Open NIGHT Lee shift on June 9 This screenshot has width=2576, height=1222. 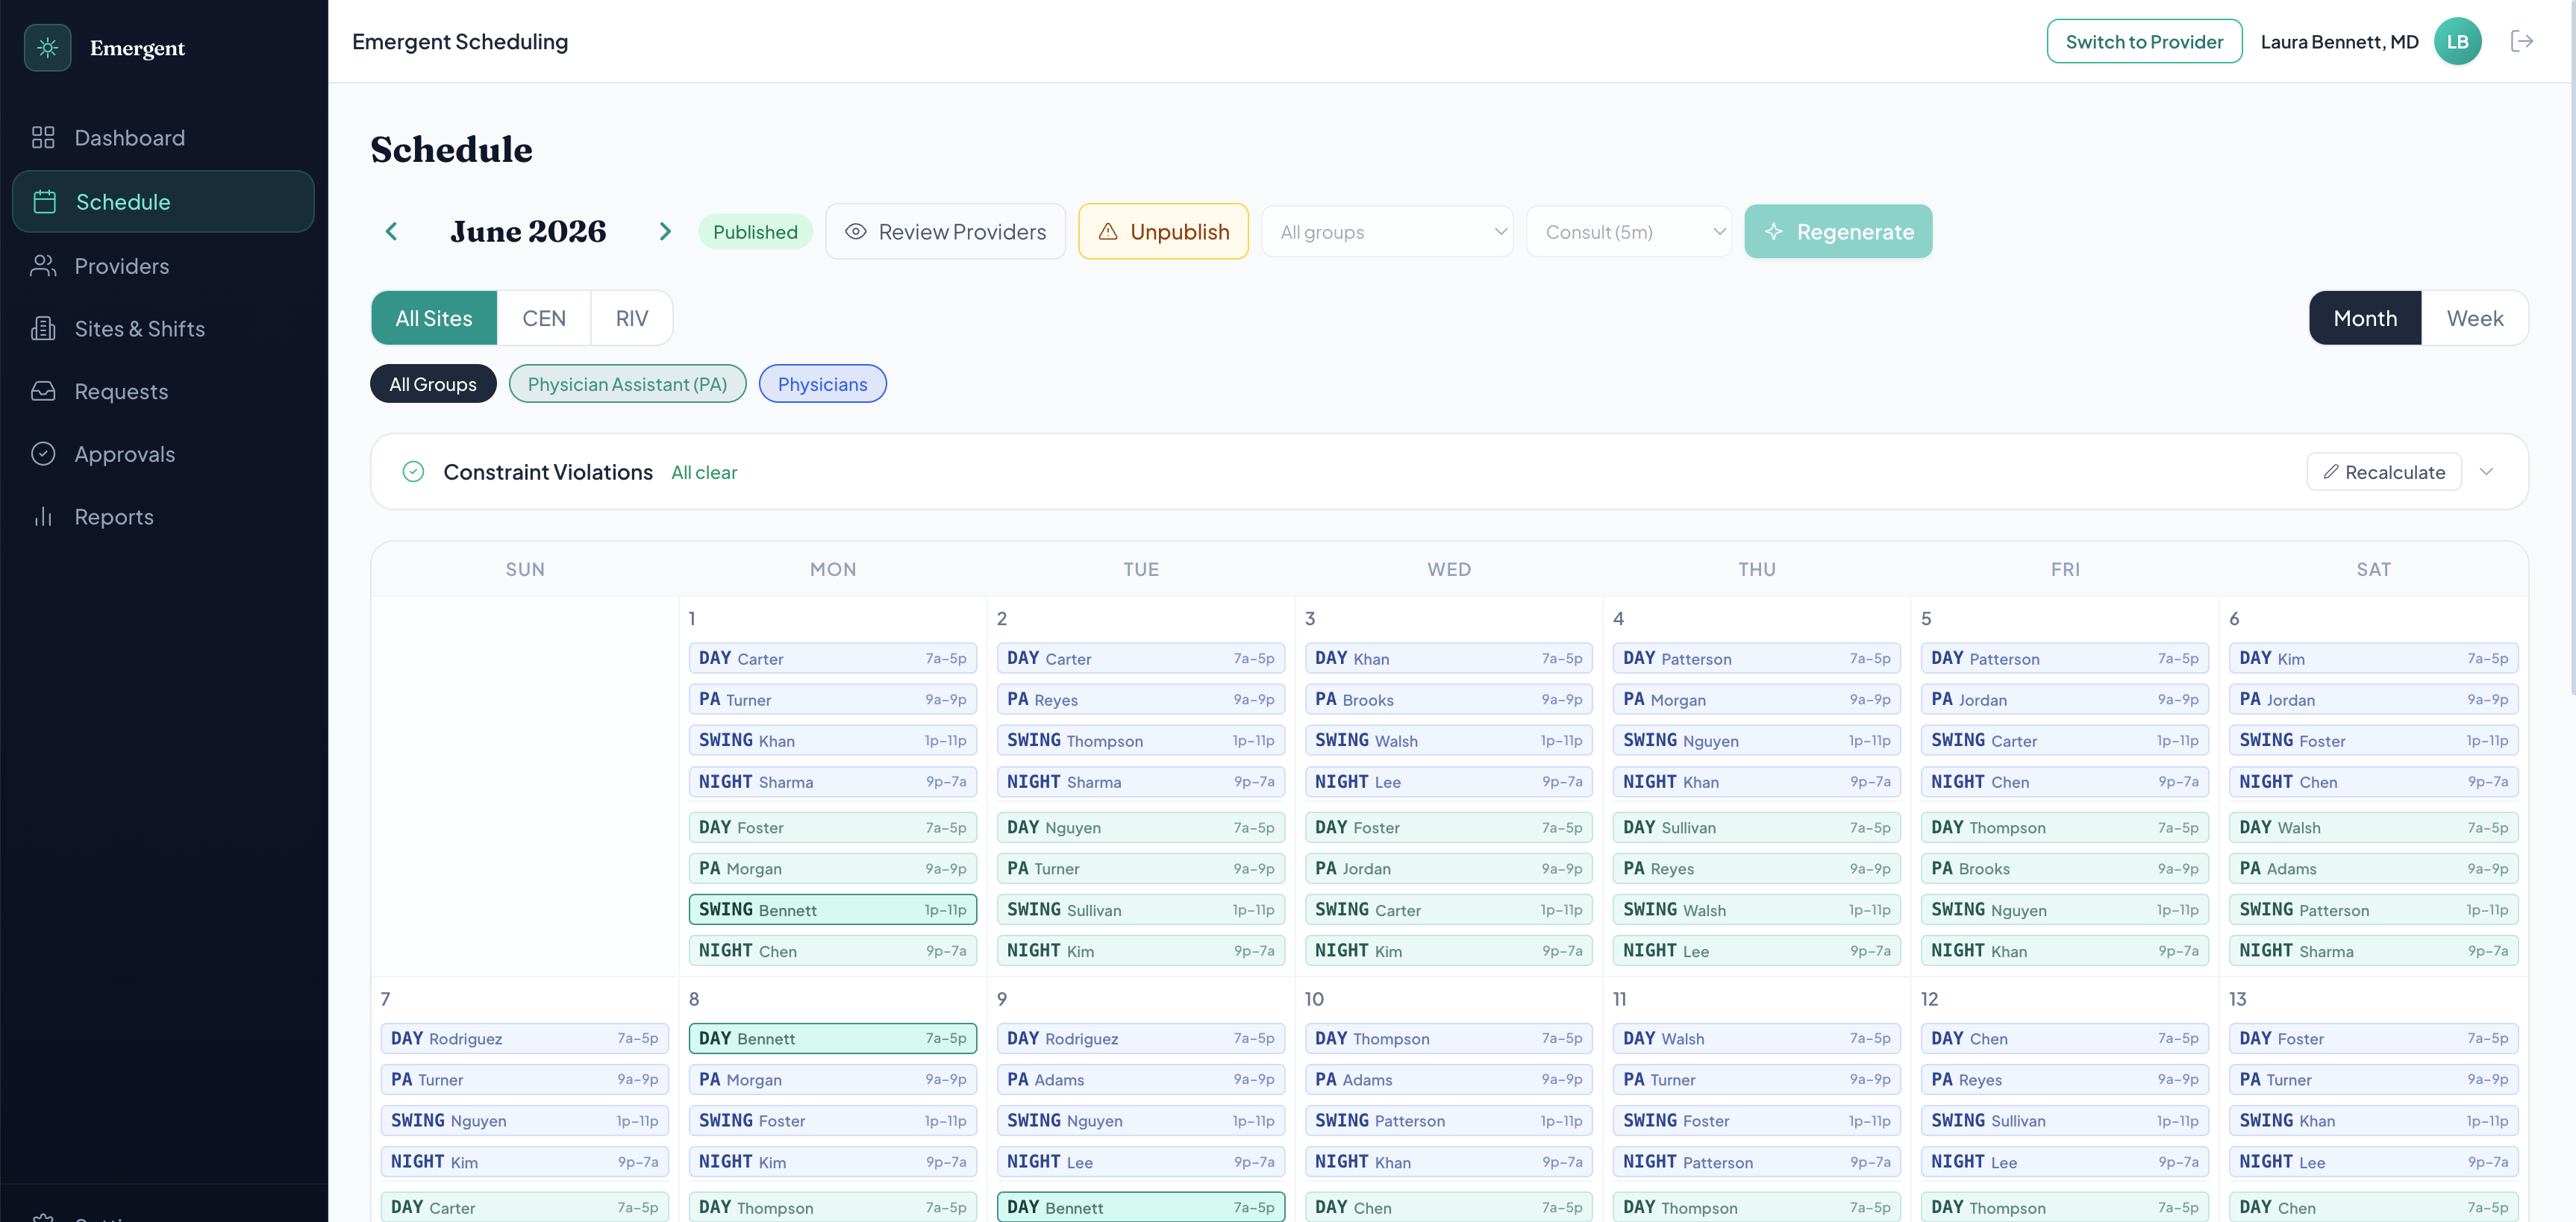(x=1140, y=1161)
